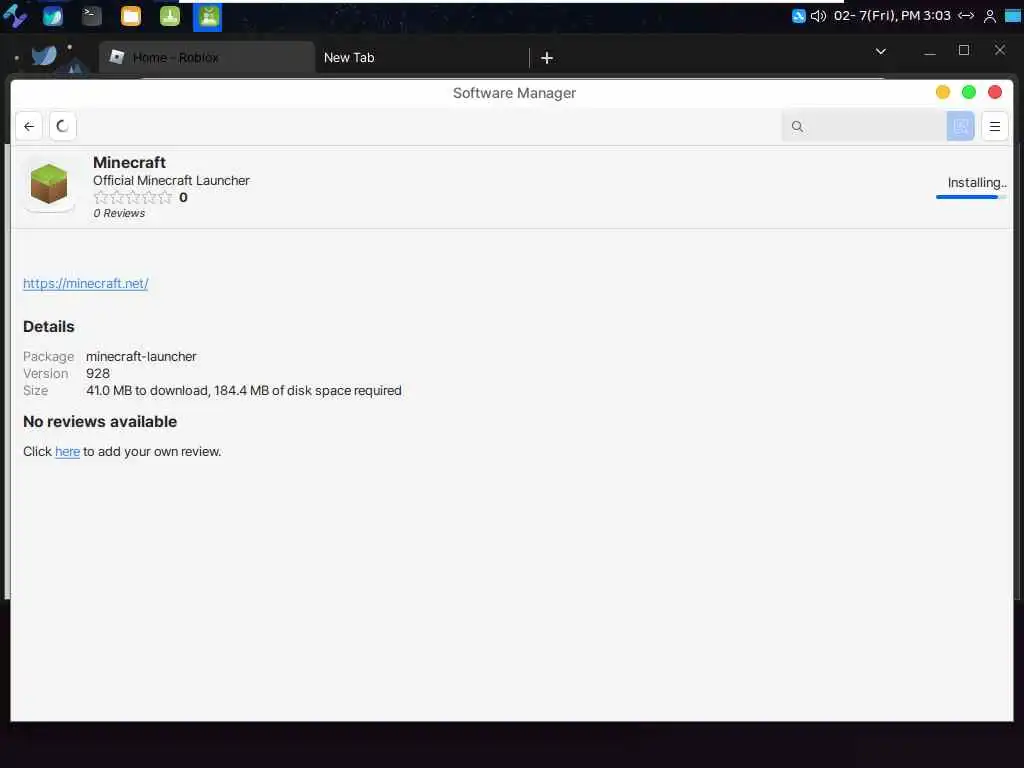
Task: Click 'here' to add a review
Action: pyautogui.click(x=67, y=451)
